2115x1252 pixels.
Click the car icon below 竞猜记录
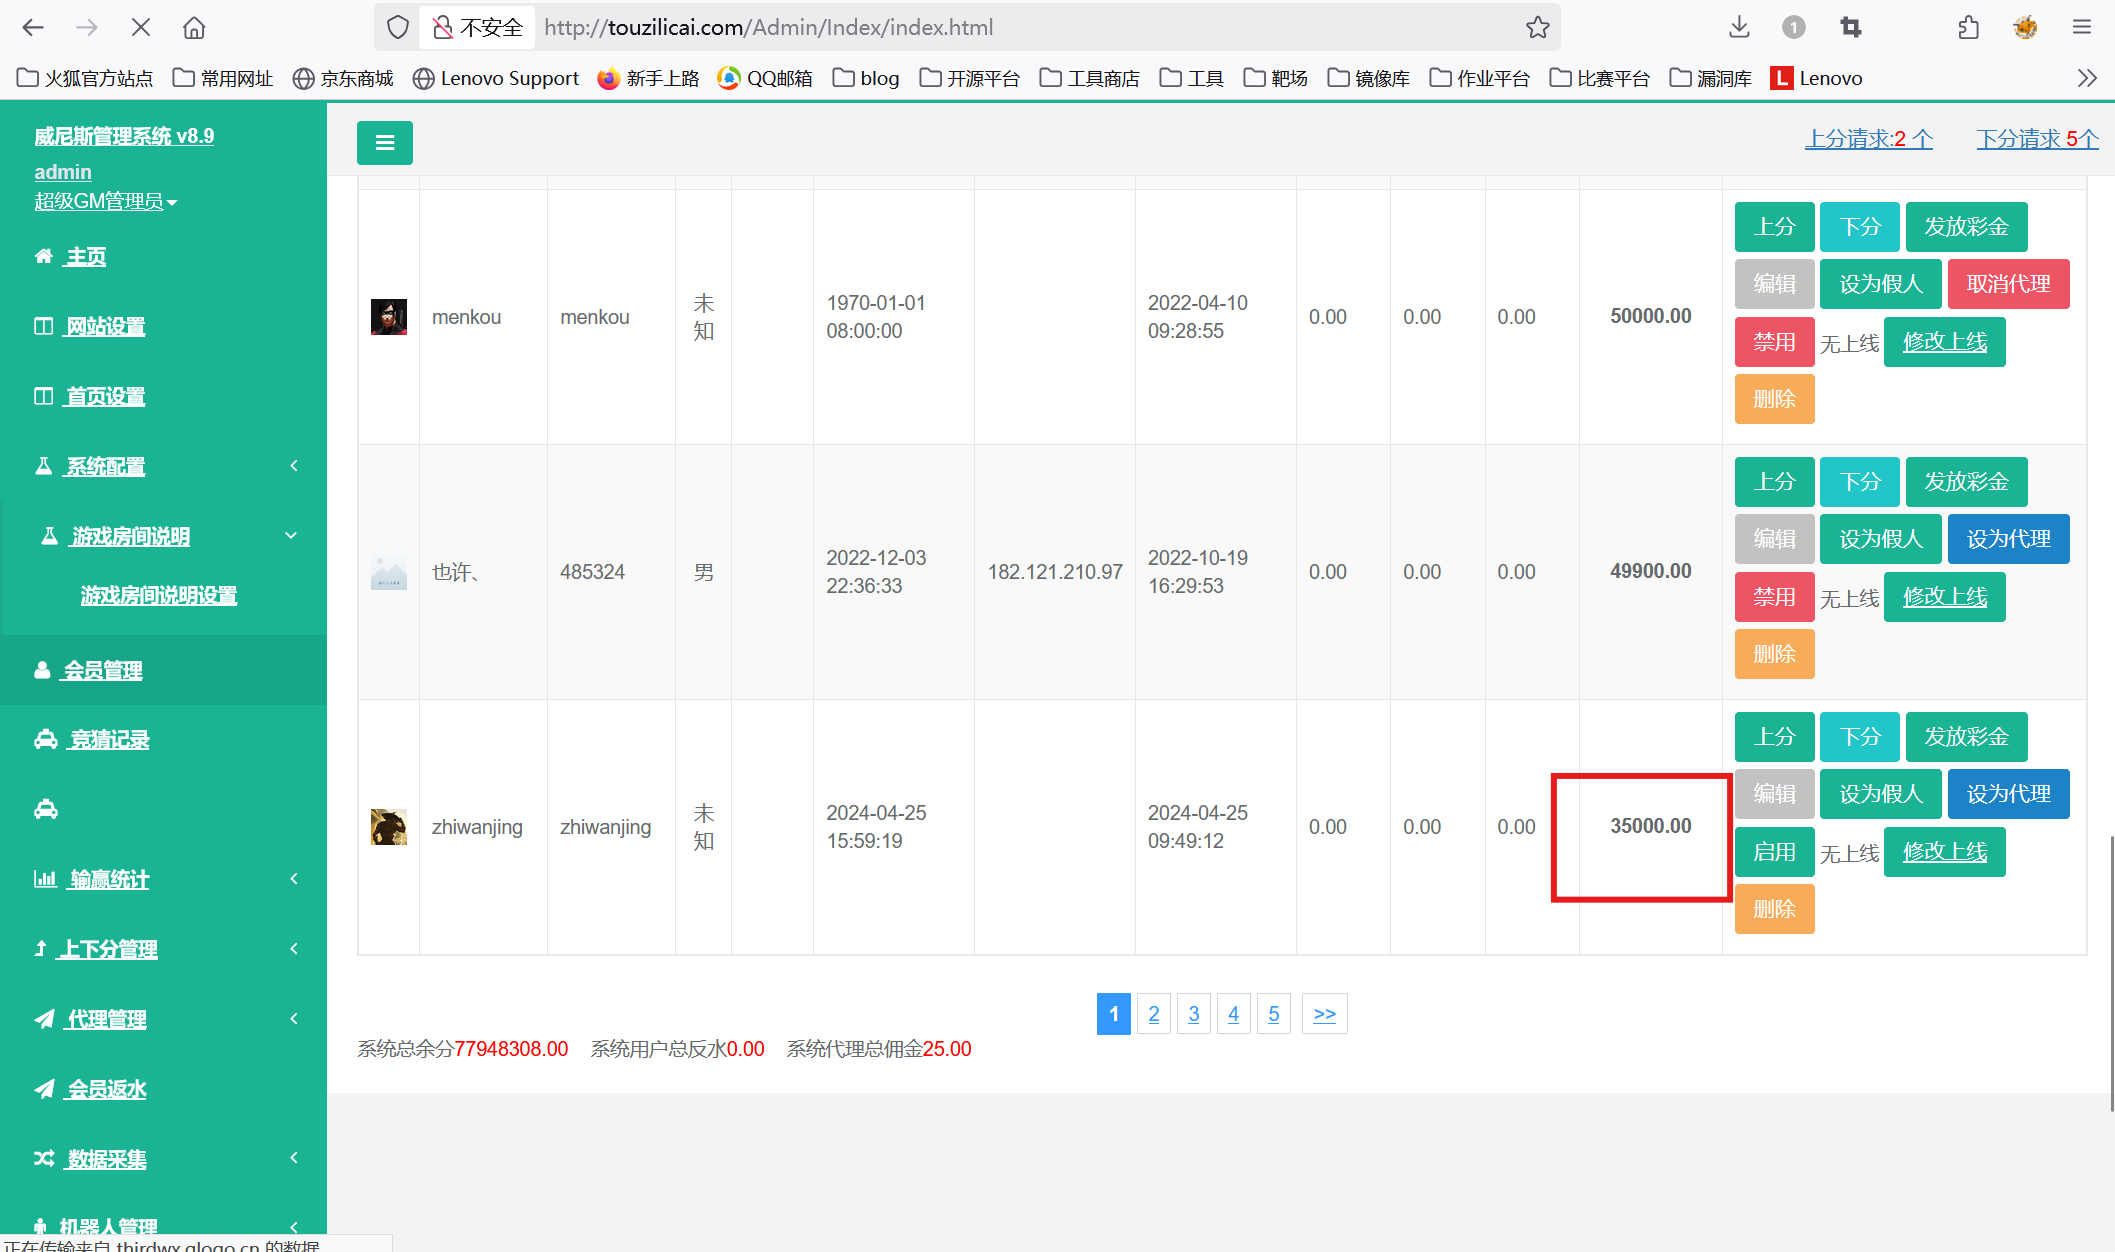[x=46, y=809]
